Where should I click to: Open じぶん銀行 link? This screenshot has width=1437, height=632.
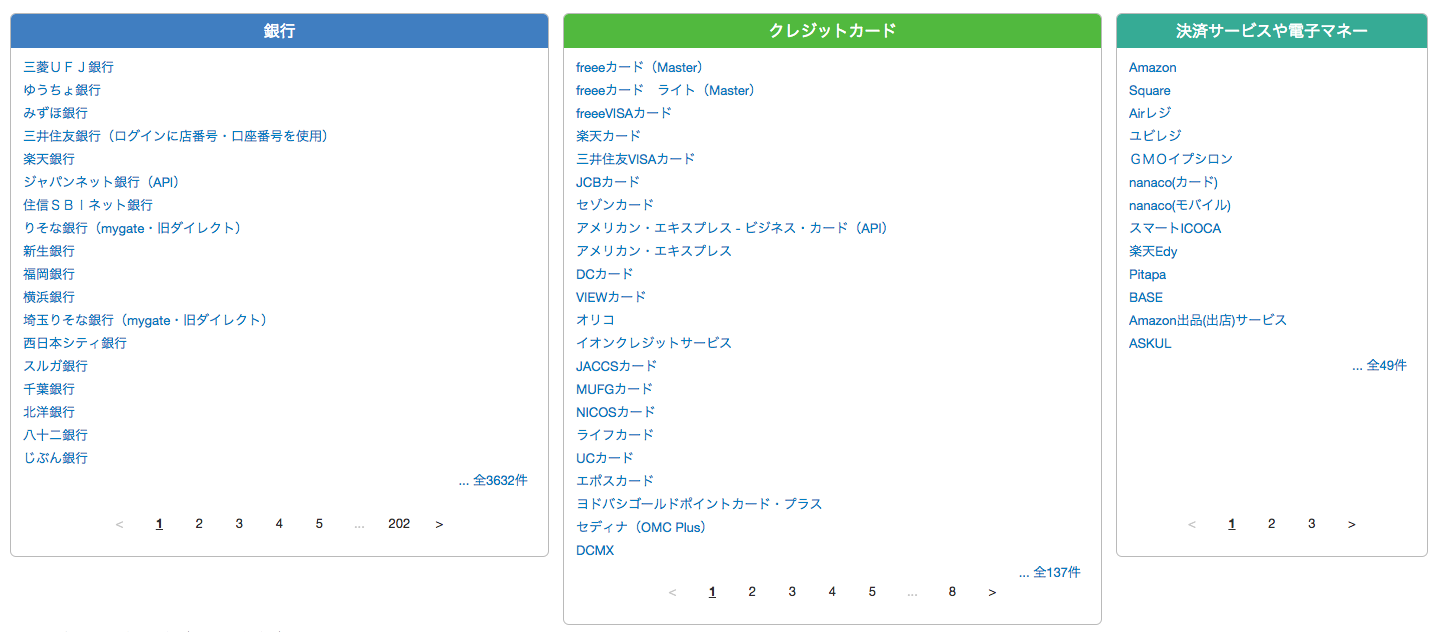click(55, 458)
